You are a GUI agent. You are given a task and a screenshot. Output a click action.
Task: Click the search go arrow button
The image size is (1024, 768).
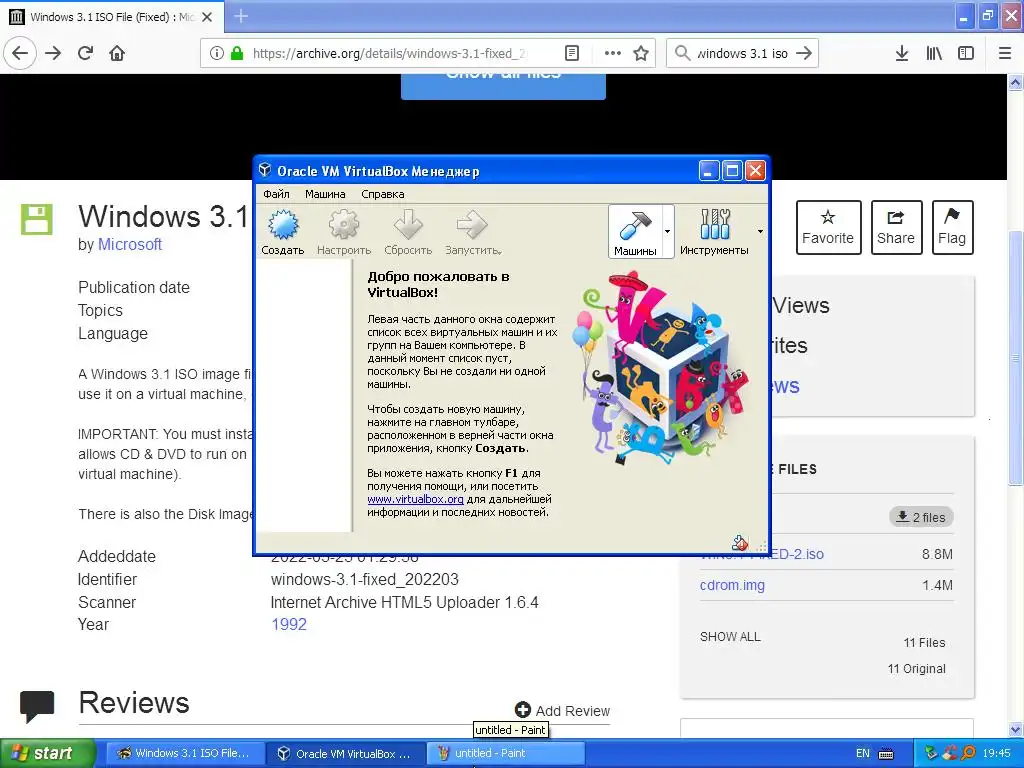(x=805, y=53)
